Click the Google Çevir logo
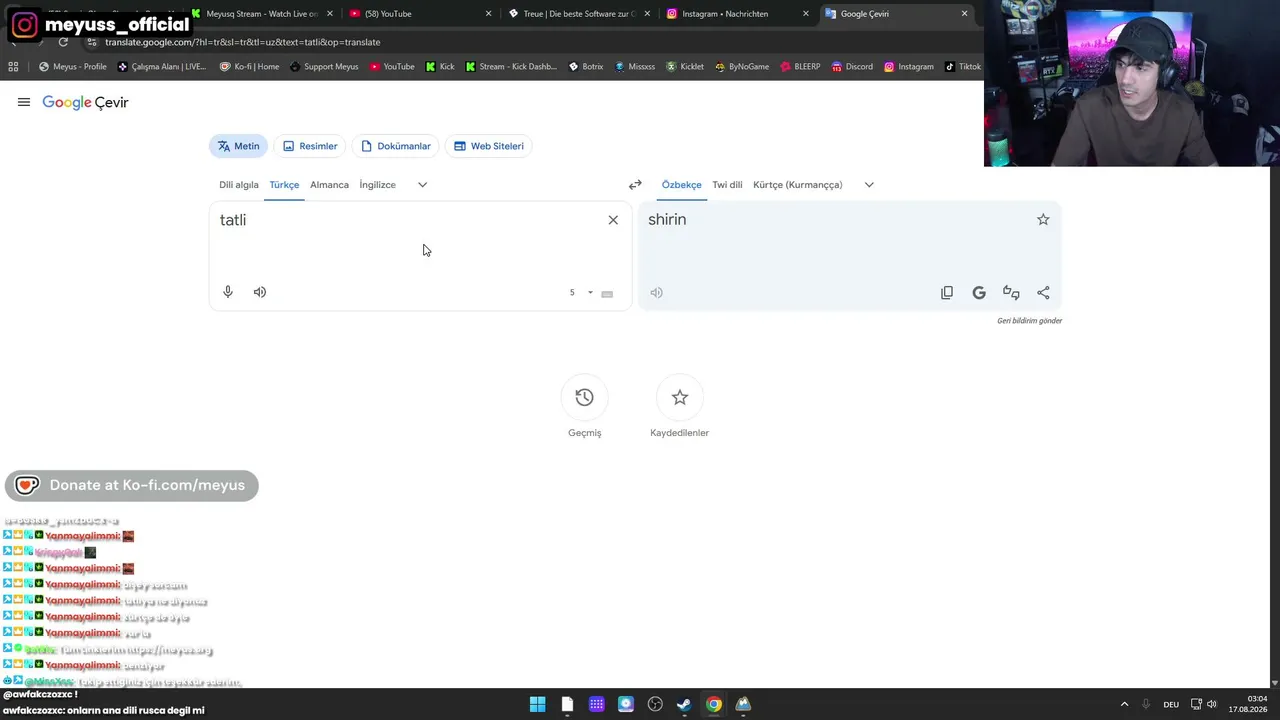This screenshot has width=1280, height=720. (85, 102)
